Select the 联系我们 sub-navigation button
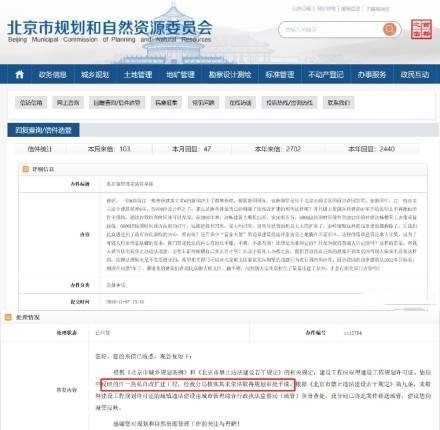The image size is (440, 430). pyautogui.click(x=338, y=102)
